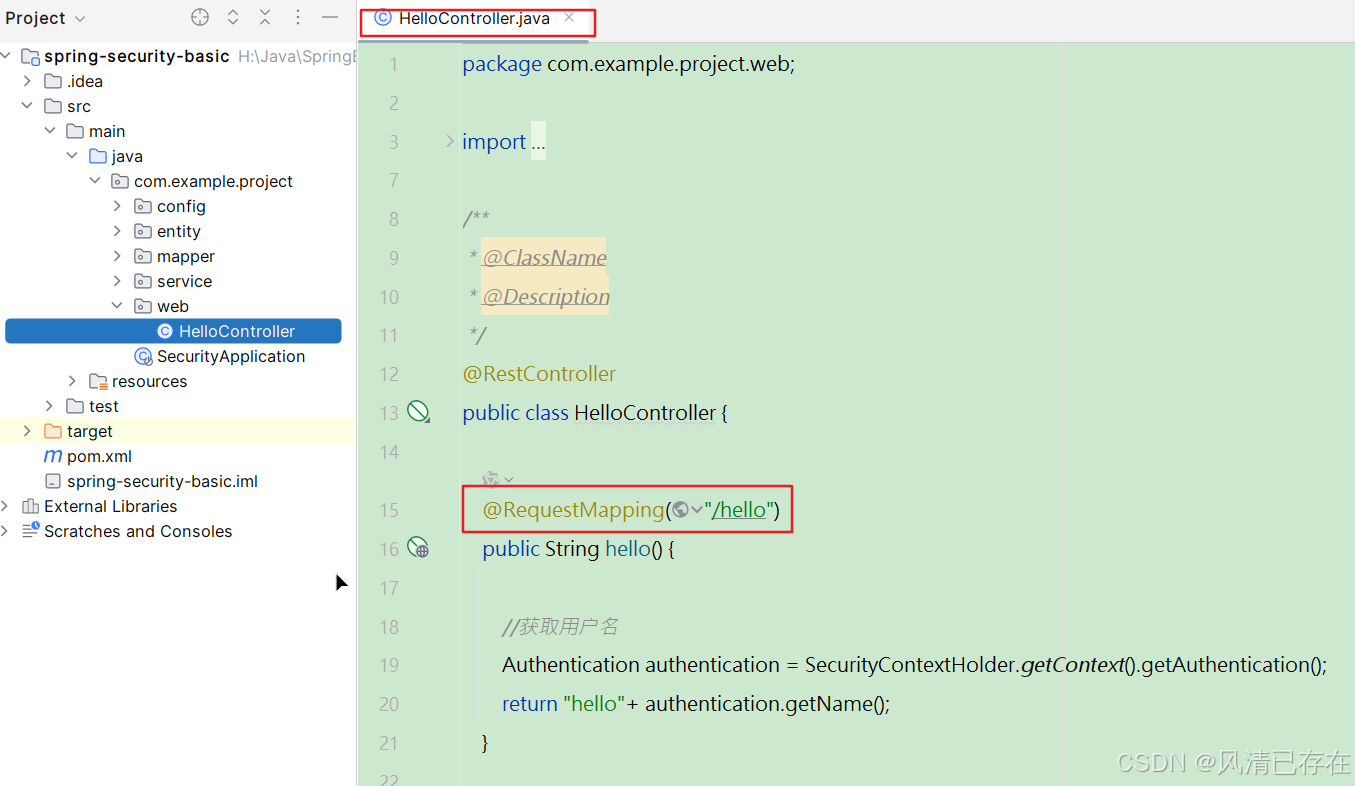Switch to the HelloController.java tab
This screenshot has width=1355, height=786.
(474, 18)
